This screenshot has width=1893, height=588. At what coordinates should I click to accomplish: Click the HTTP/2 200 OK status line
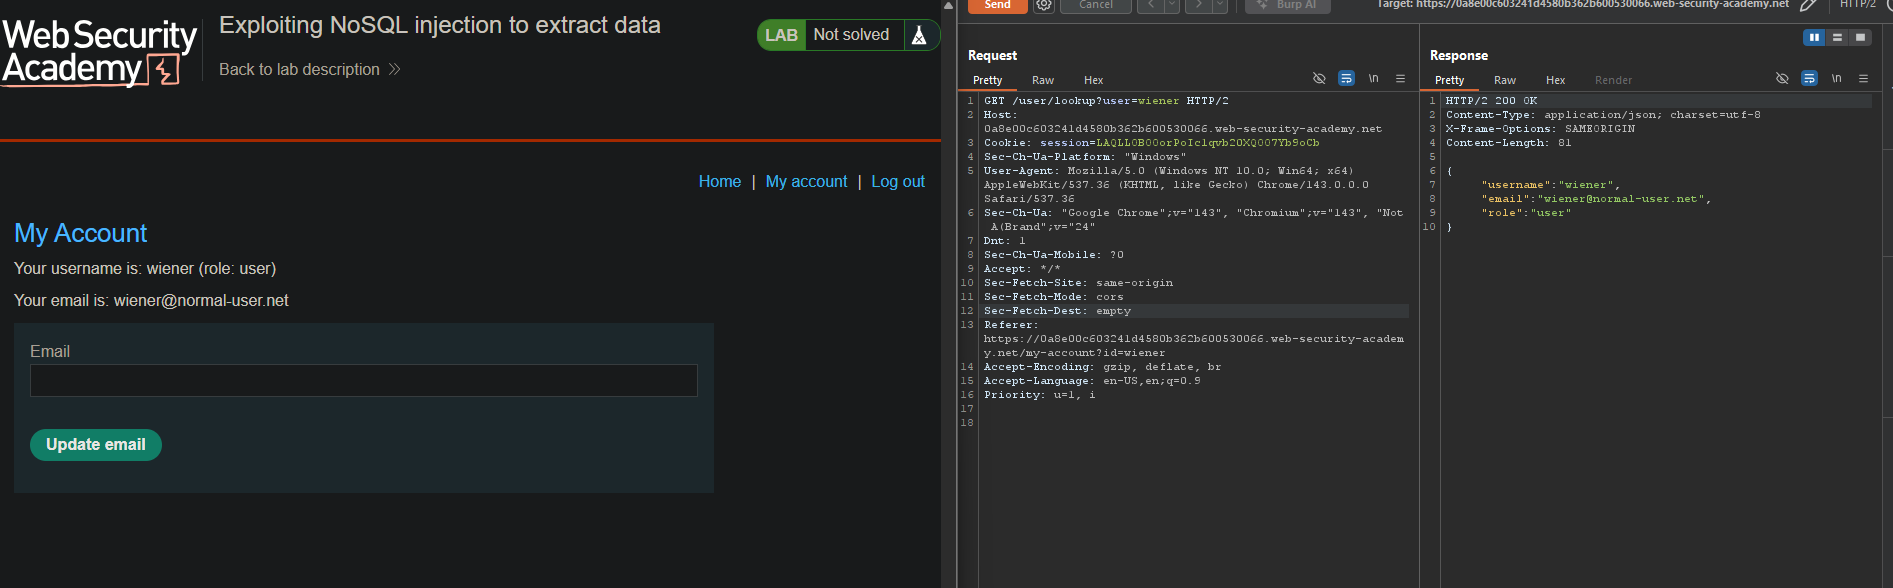tap(1491, 101)
